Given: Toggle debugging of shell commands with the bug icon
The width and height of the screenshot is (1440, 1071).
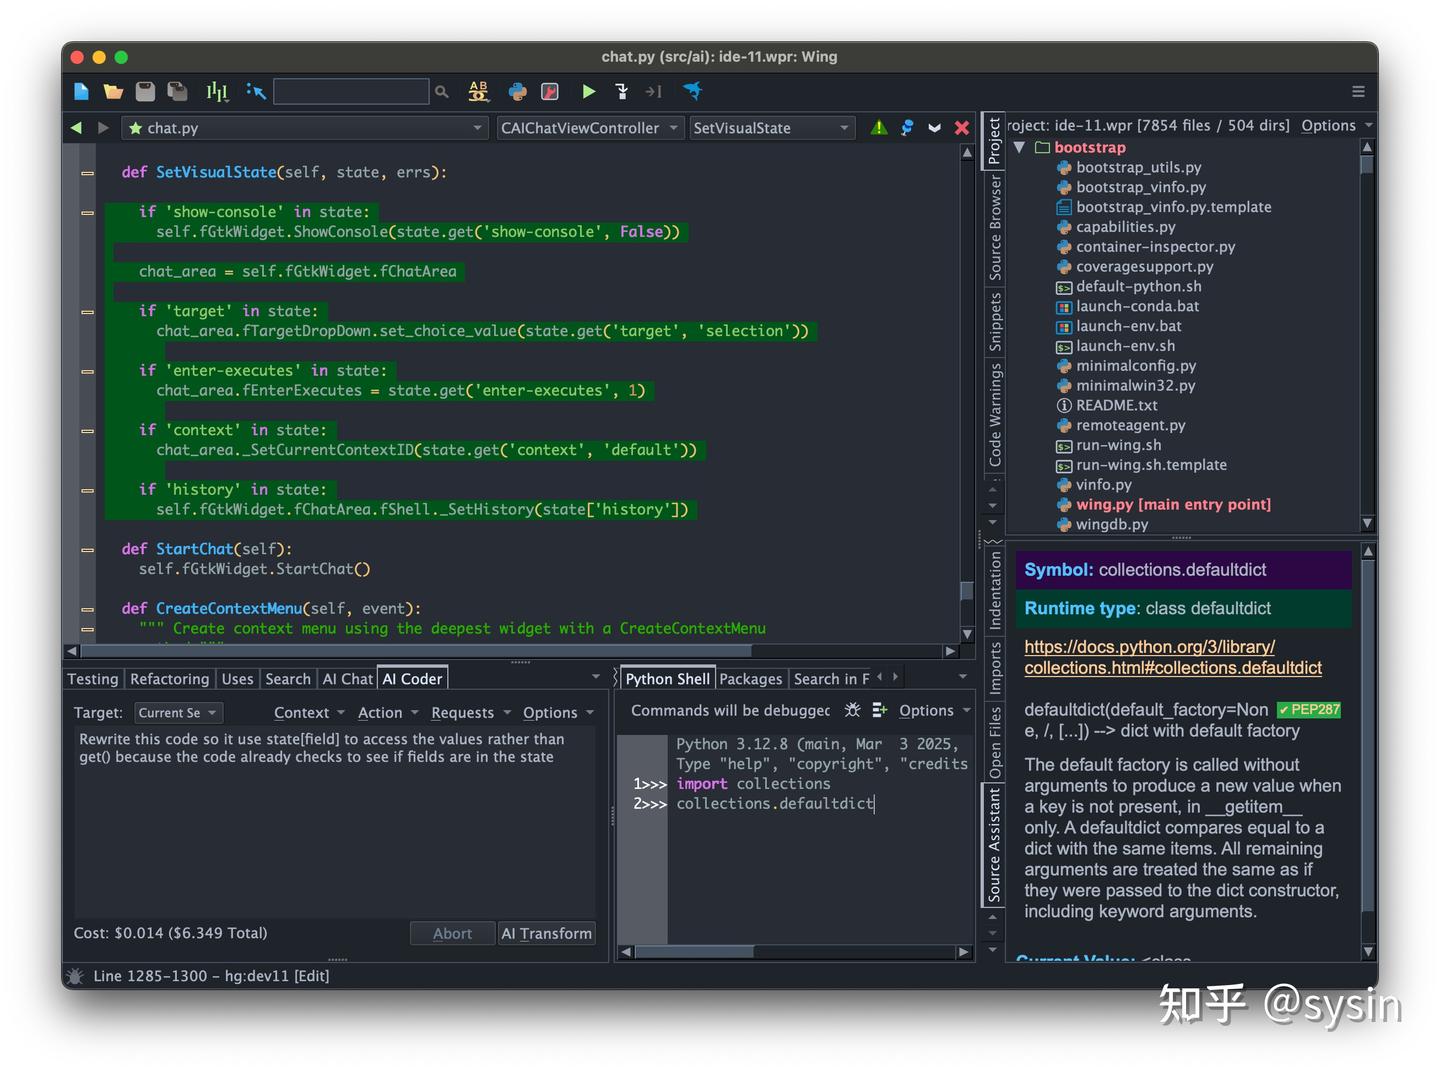Looking at the screenshot, I should click(x=852, y=710).
